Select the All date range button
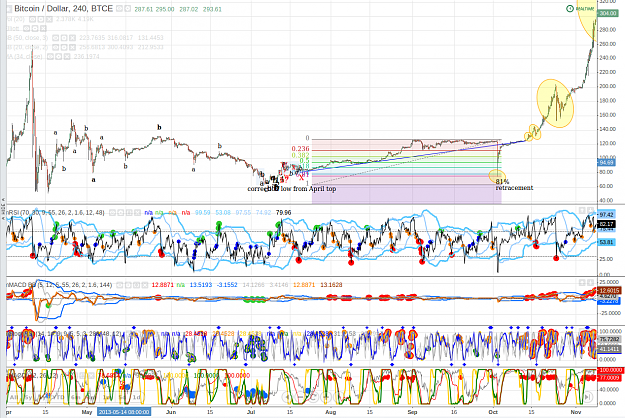 pos(13,397)
